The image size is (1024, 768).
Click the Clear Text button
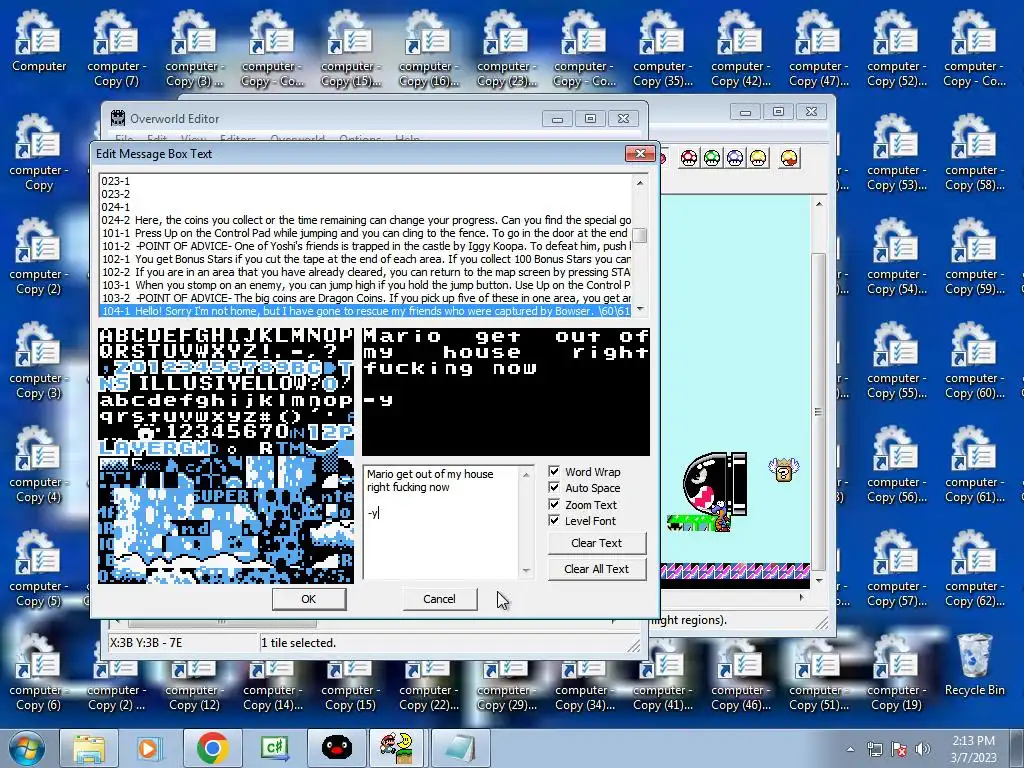[x=596, y=543]
